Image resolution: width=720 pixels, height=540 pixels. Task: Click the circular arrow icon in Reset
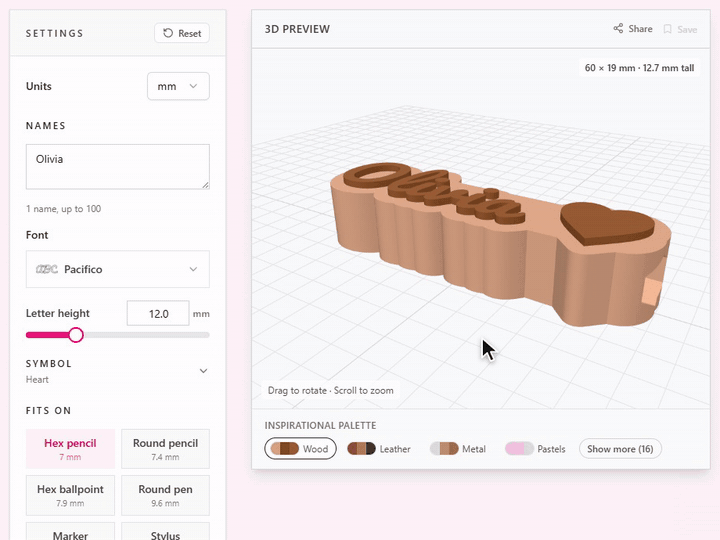[x=168, y=33]
